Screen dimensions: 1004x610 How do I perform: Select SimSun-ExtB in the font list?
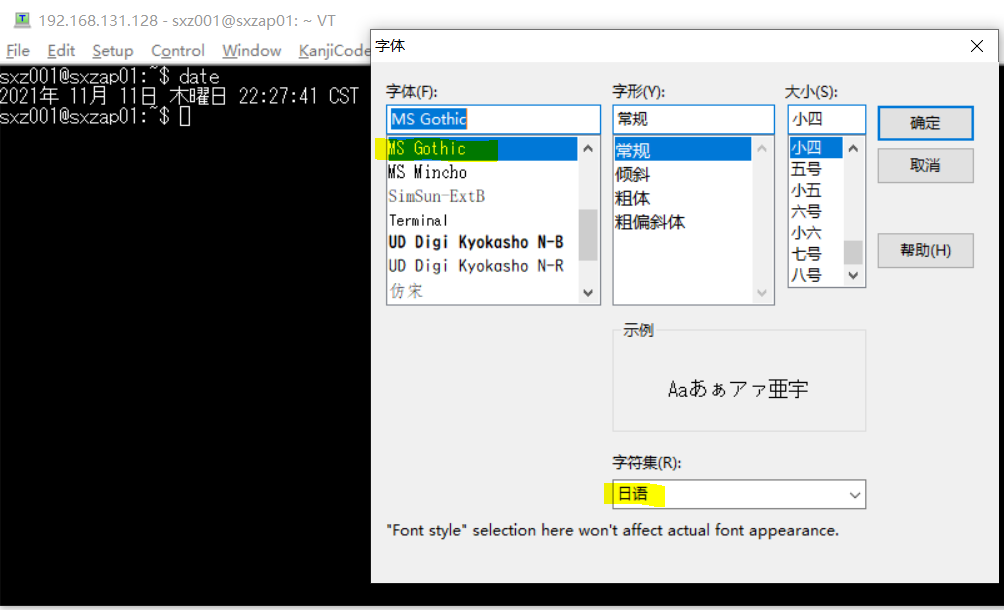[482, 196]
